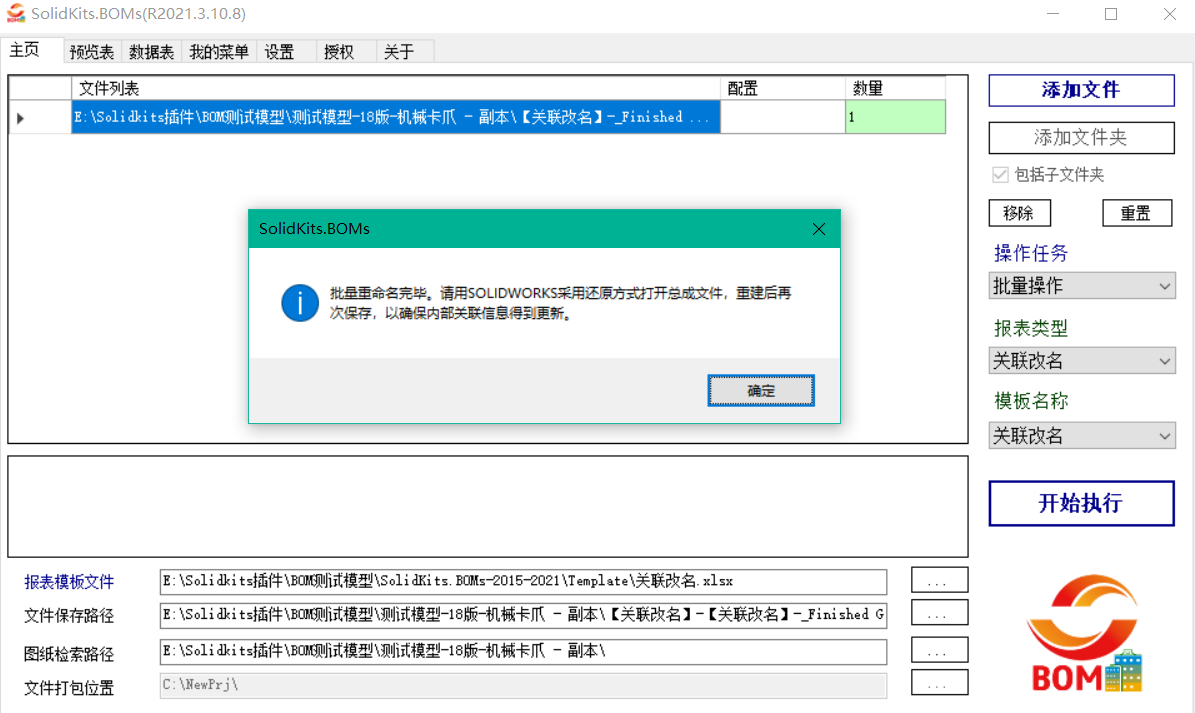
Task: Open the browse button for 文件打包位置
Action: (x=938, y=683)
